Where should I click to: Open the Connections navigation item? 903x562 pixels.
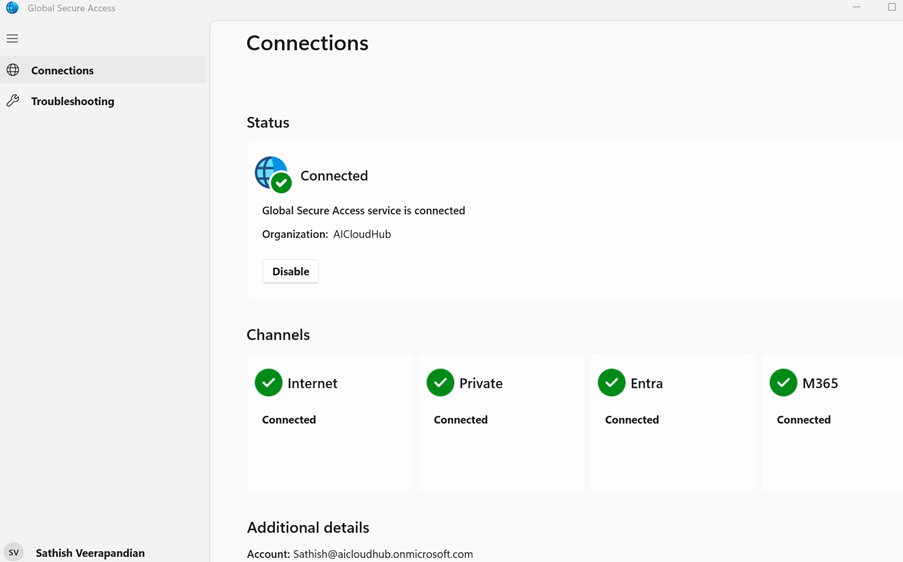pyautogui.click(x=62, y=70)
